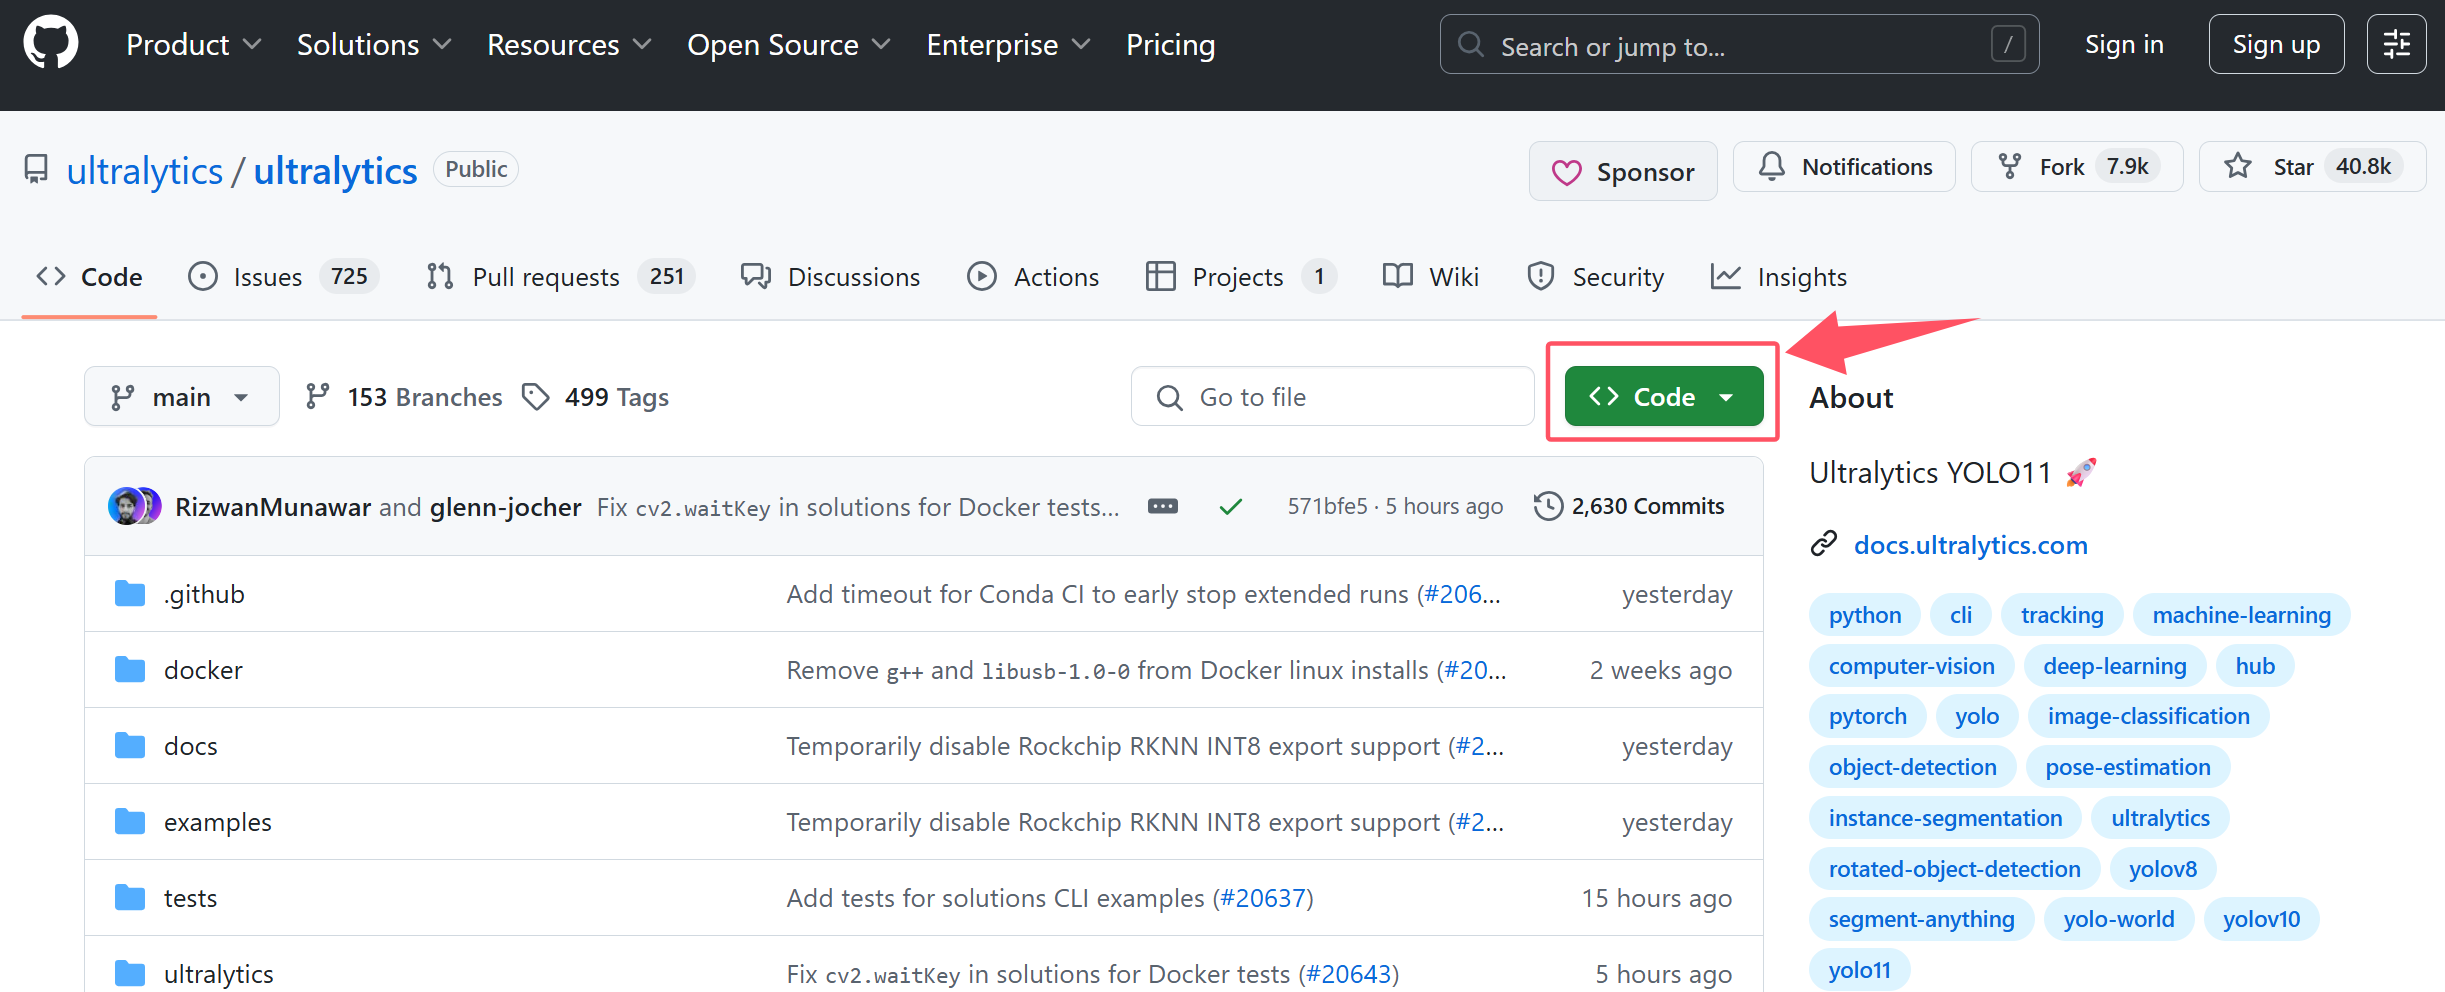Expand the Open Source menu
The image size is (2445, 992).
pos(789,45)
